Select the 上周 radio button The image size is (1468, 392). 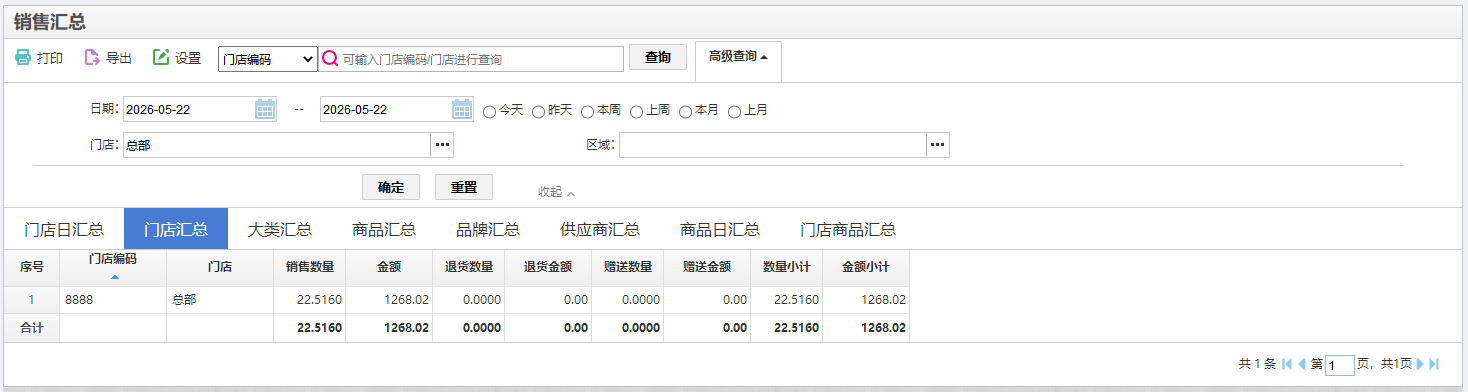(636, 111)
